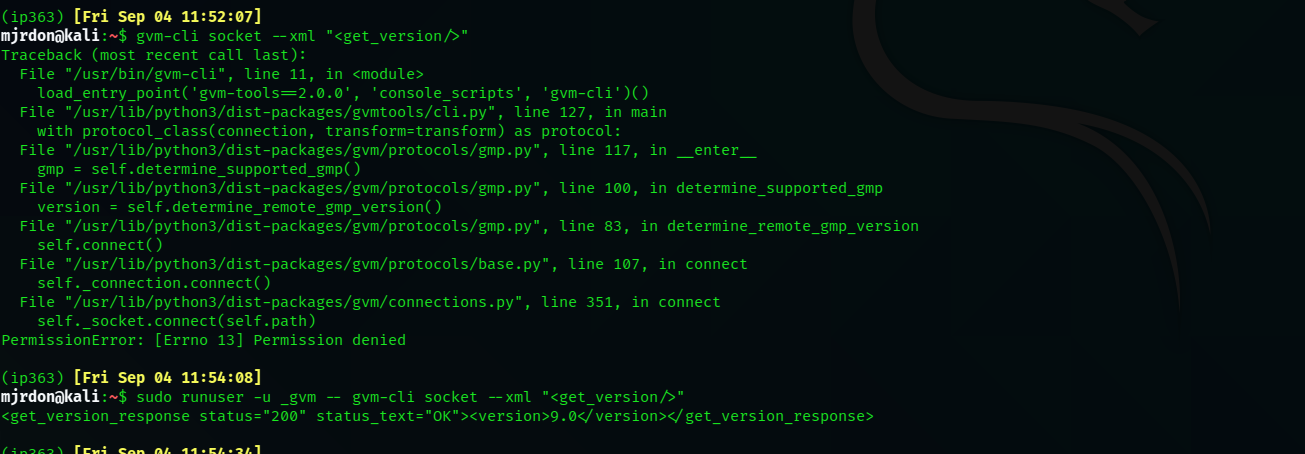Click the "/usr/bin/gvm-cli" file path
Screen dimensions: 1305x454
(x=133, y=74)
